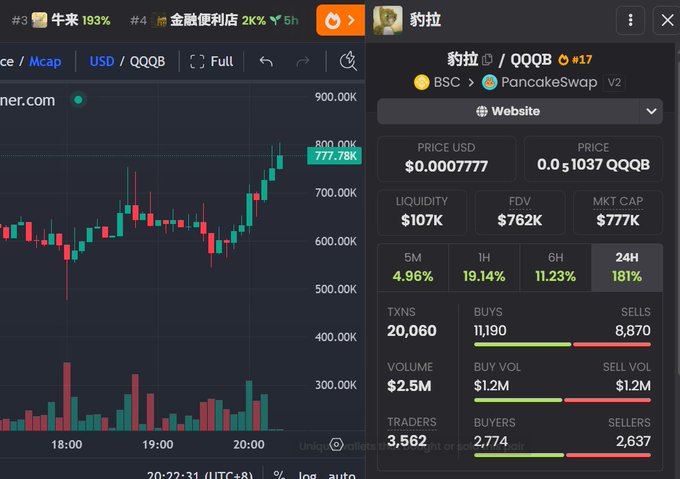Click the 牛来 token icon
The image size is (680, 479).
tap(39, 20)
